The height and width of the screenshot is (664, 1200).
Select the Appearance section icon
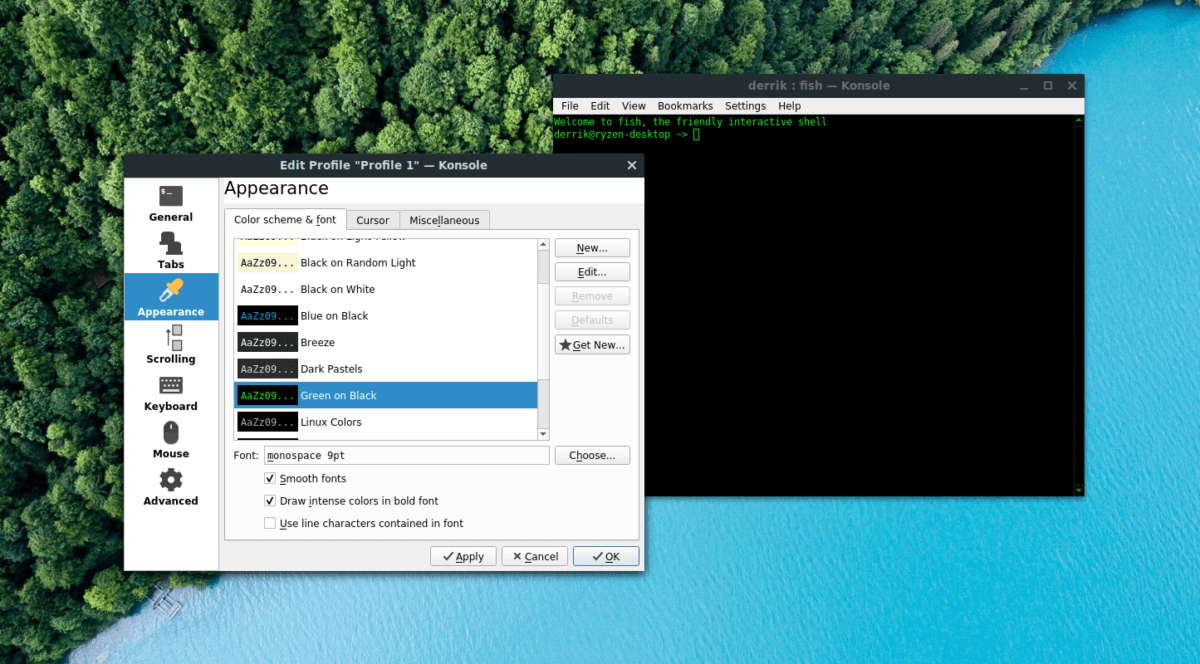[x=171, y=291]
